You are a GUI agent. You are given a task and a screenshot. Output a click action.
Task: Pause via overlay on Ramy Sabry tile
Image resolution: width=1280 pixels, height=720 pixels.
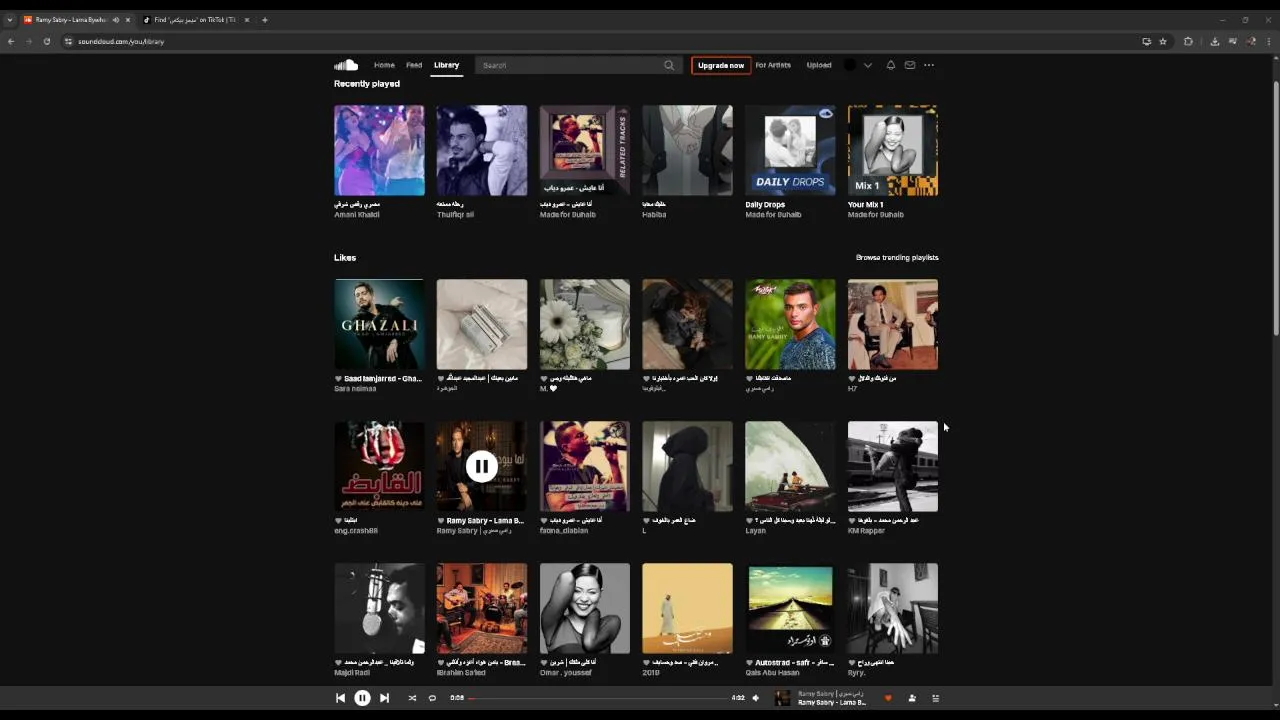tap(481, 466)
